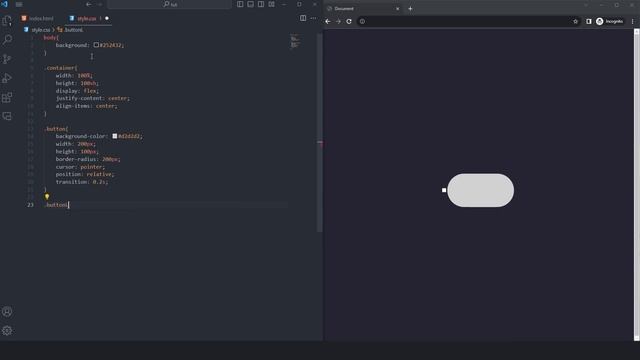Go back in VS Code editor history
This screenshot has width=640, height=360.
(89, 4)
